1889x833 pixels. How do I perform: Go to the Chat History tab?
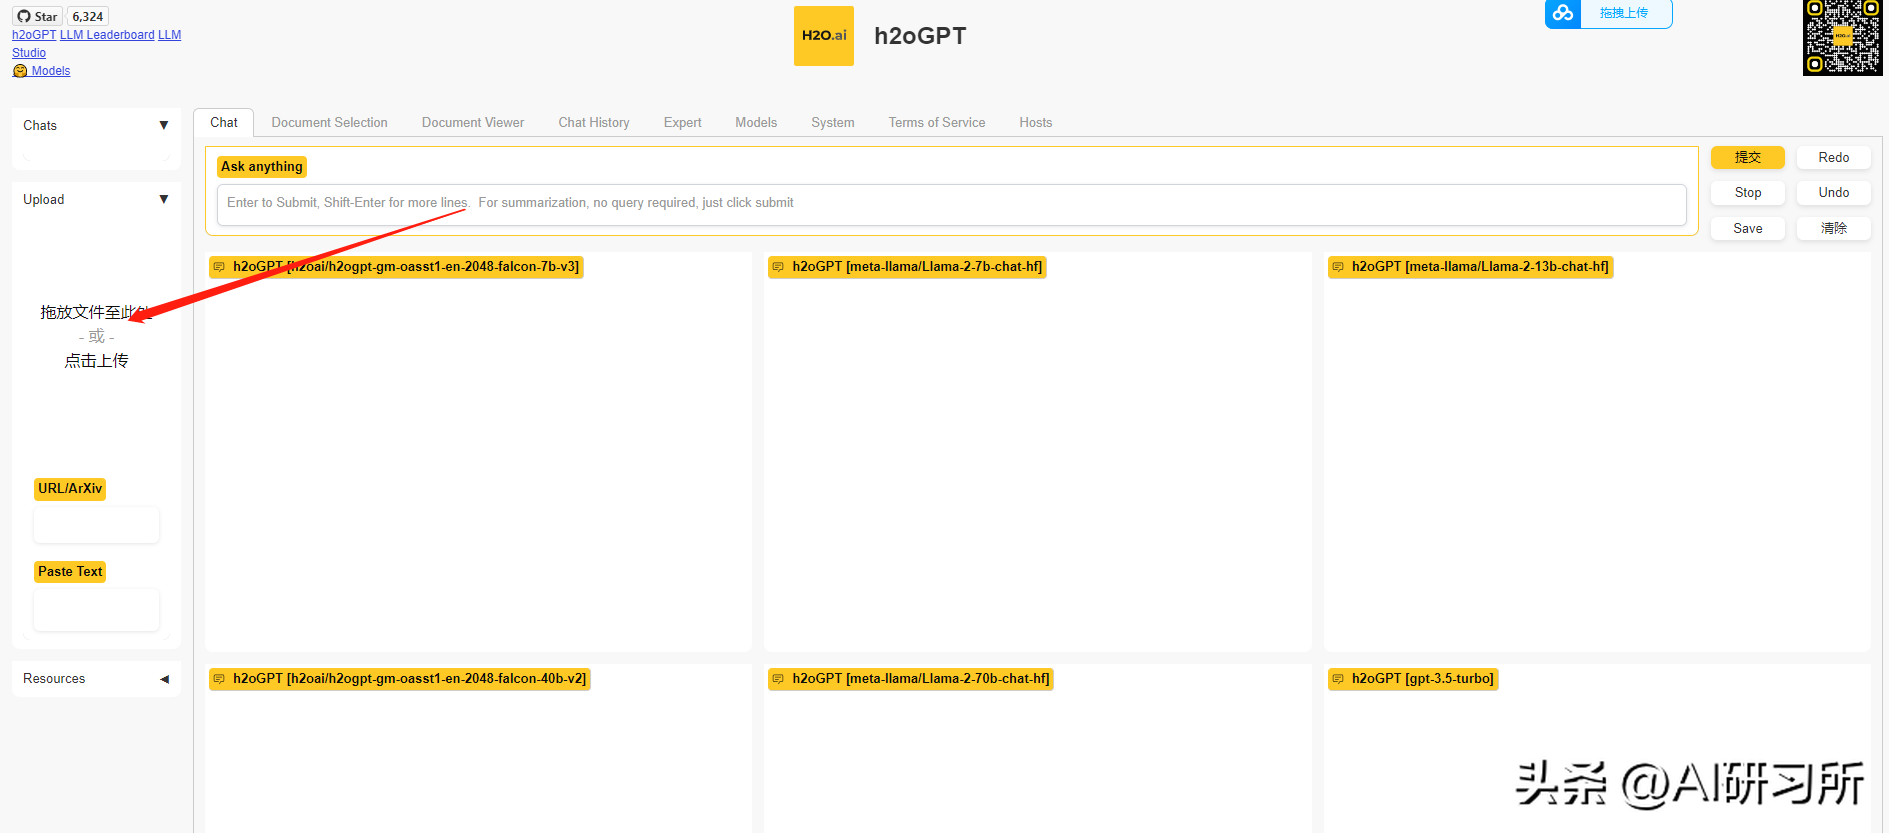(594, 122)
